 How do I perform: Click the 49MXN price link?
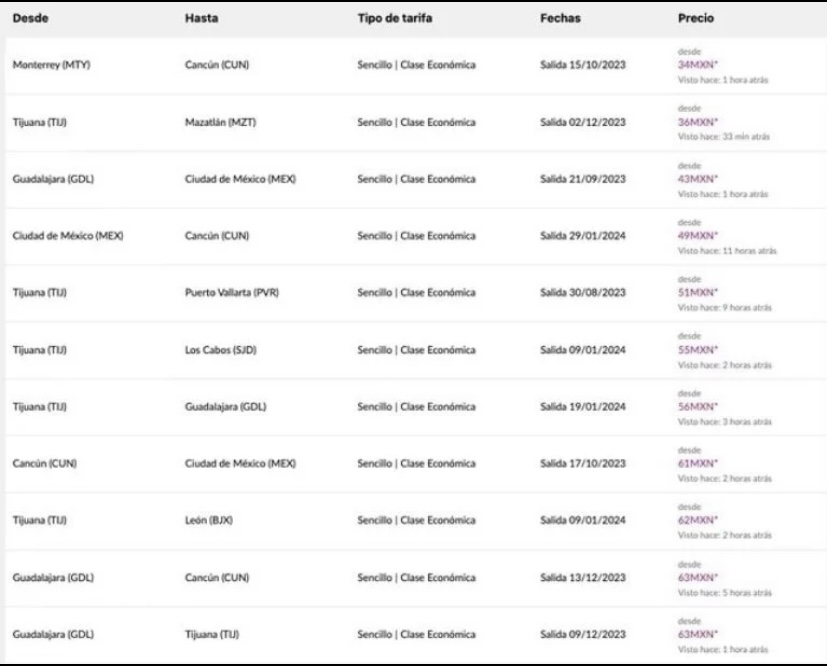[x=694, y=235]
